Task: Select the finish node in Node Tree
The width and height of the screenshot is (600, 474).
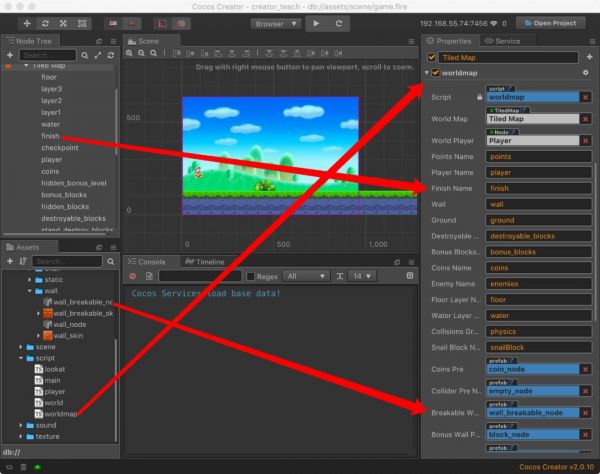Action: (50, 136)
